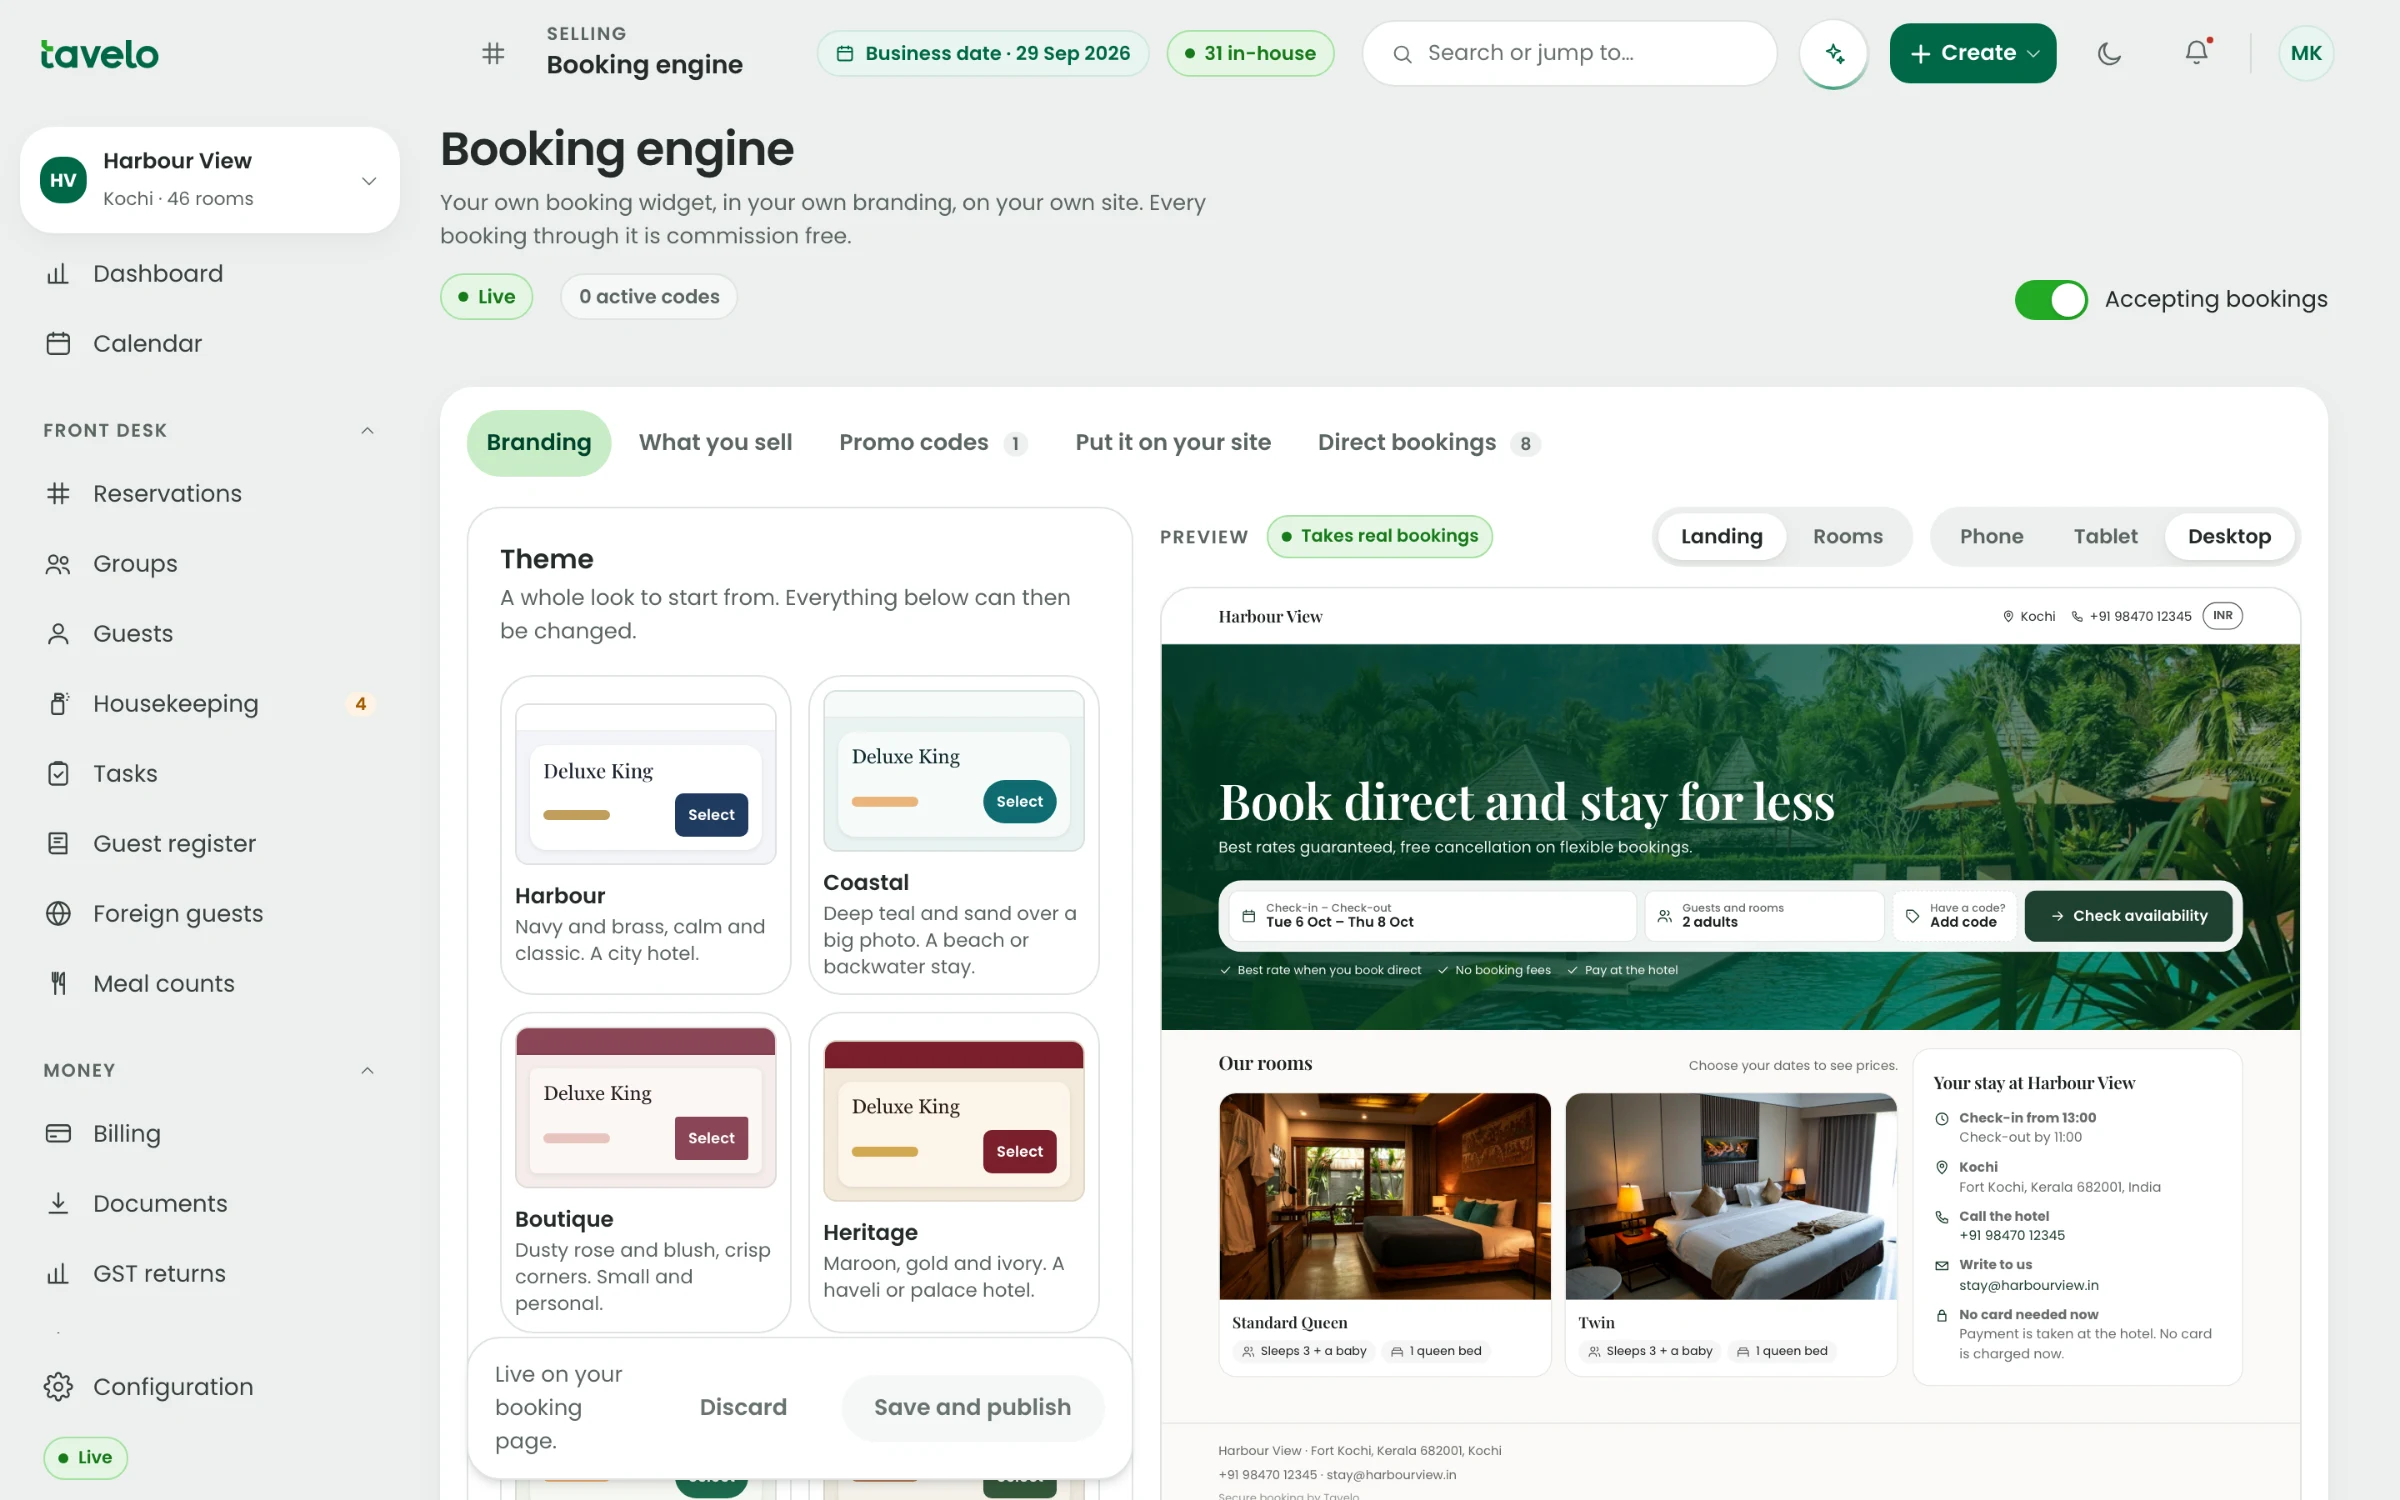
Task: Open Guests list
Action: coord(210,633)
